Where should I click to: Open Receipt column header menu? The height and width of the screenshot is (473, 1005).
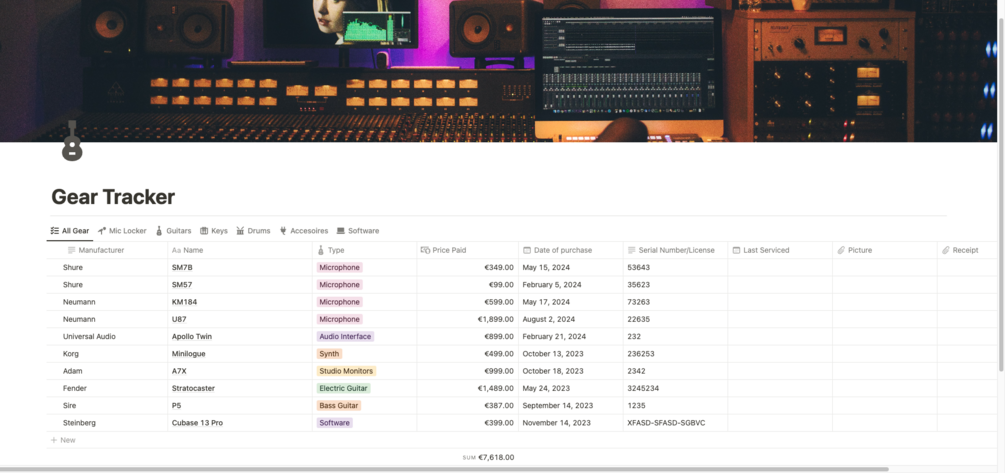coord(967,250)
